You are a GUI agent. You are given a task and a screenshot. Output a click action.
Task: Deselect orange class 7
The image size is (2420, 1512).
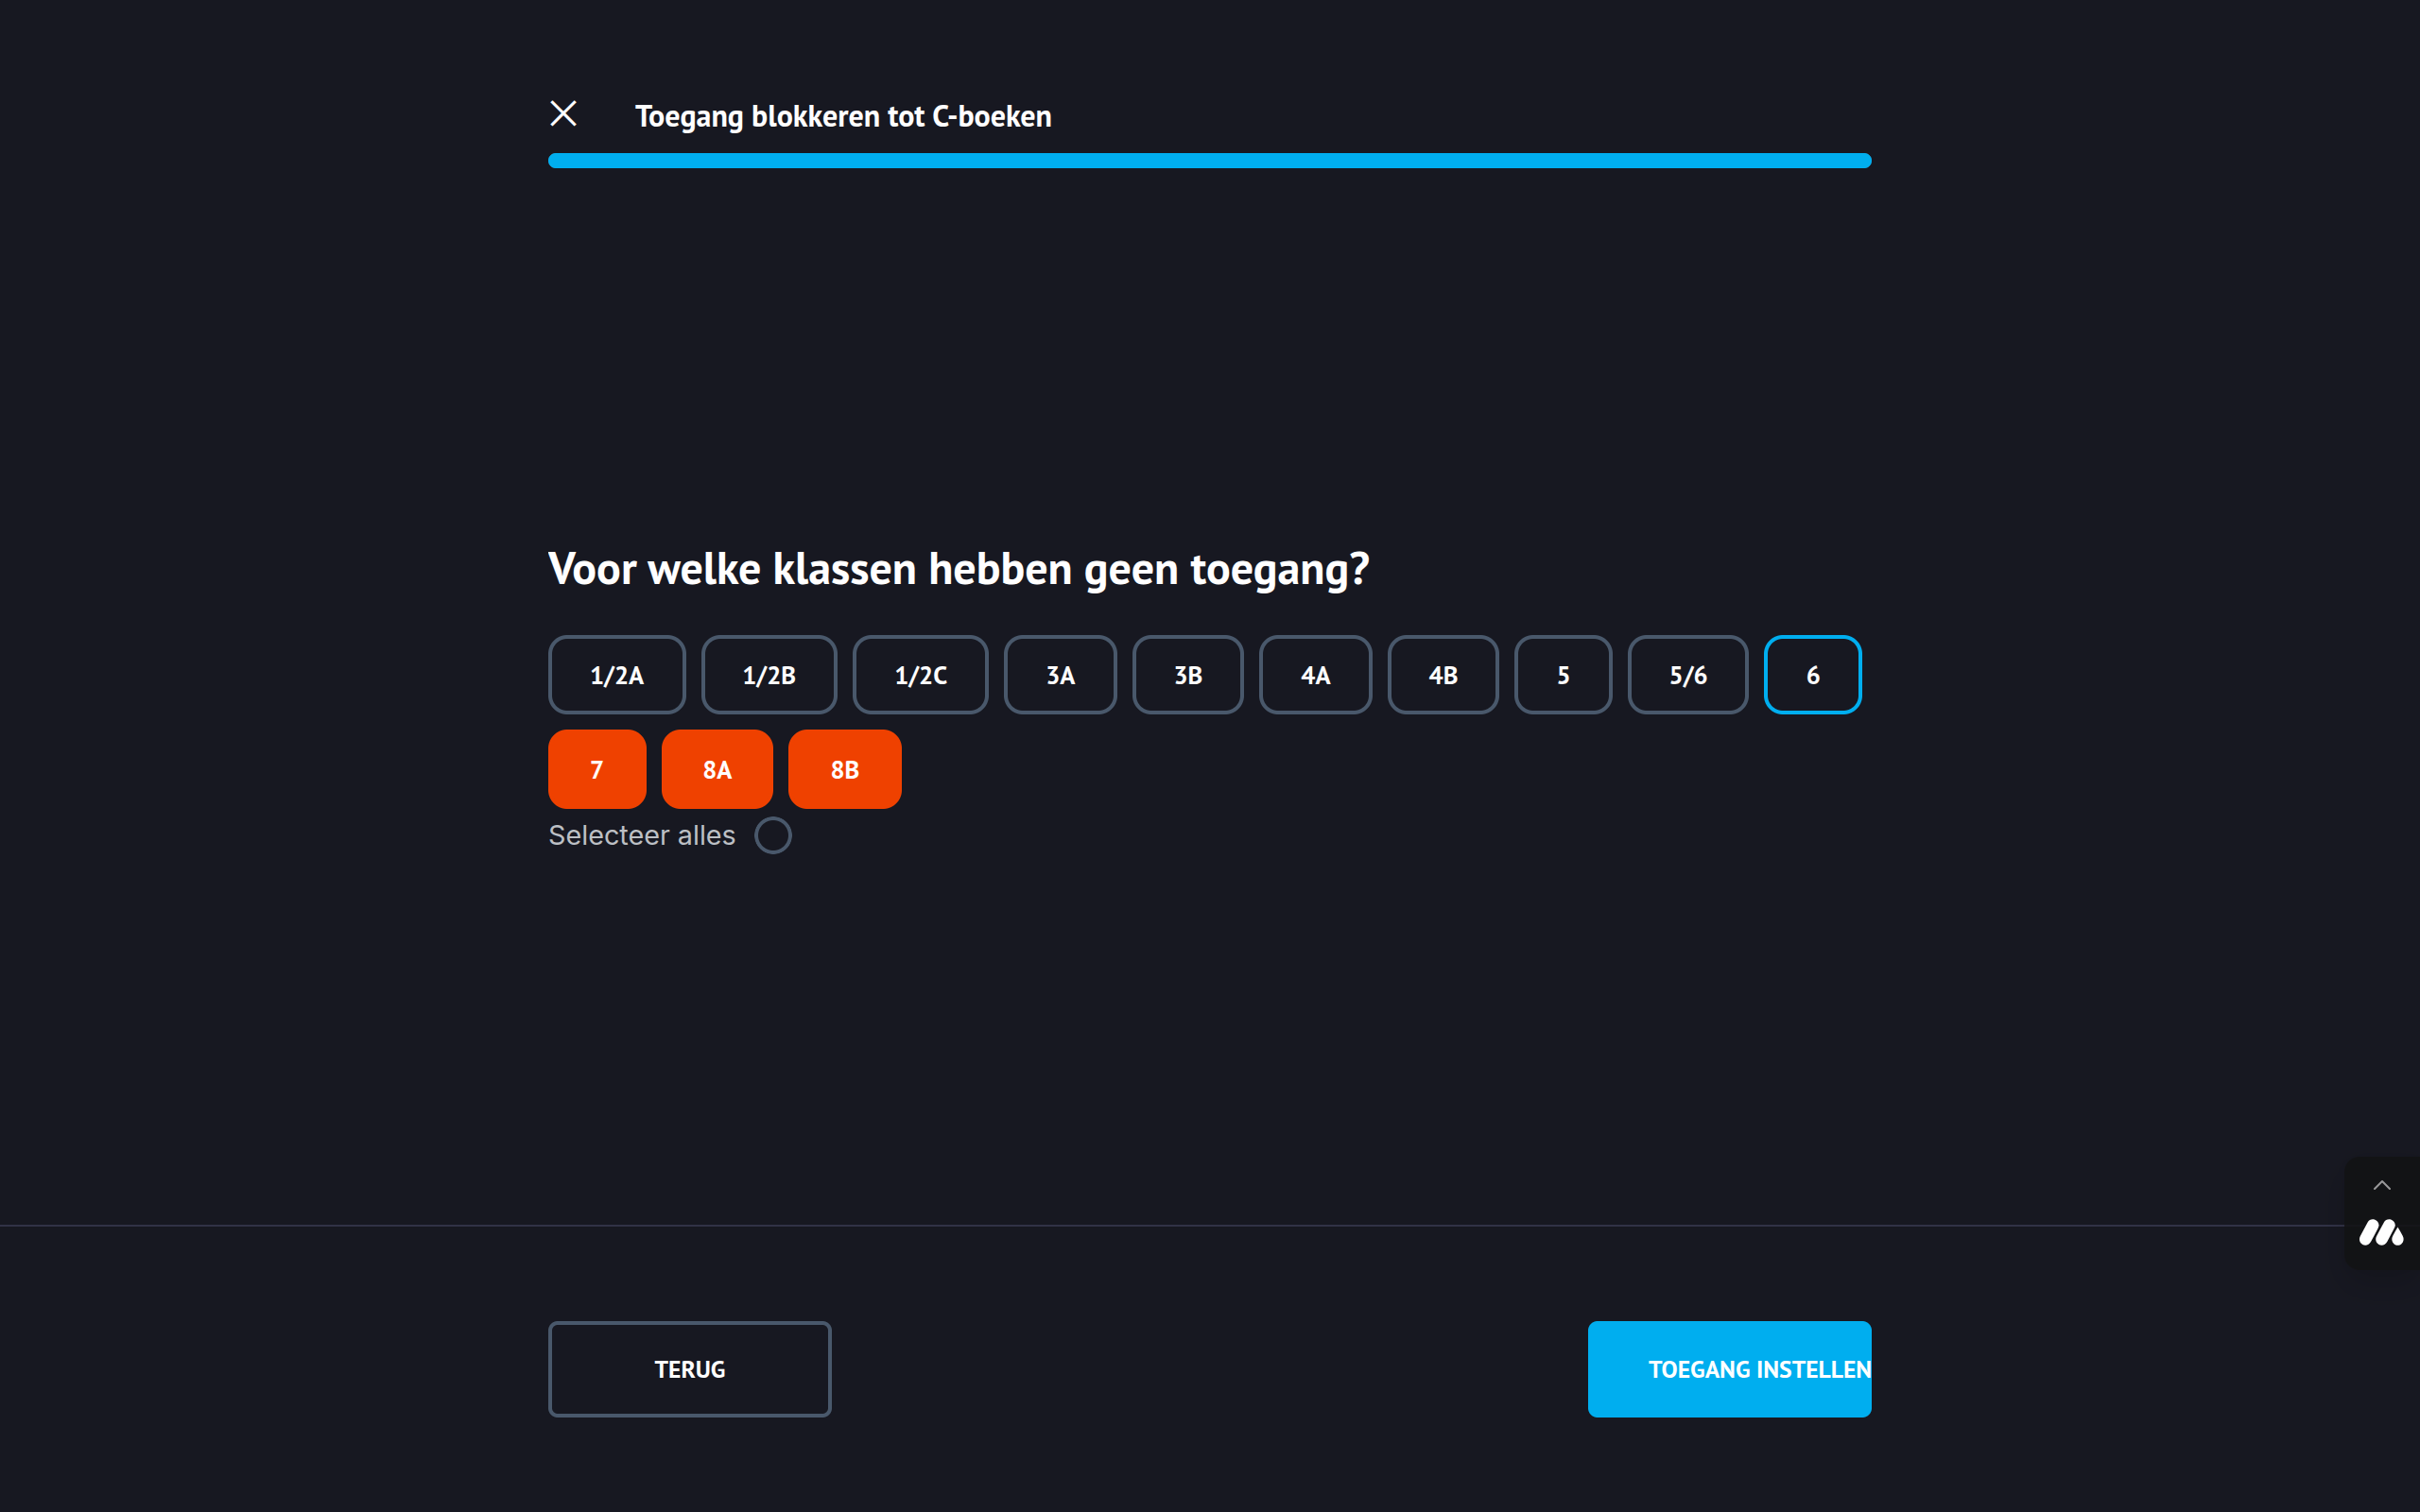[597, 769]
